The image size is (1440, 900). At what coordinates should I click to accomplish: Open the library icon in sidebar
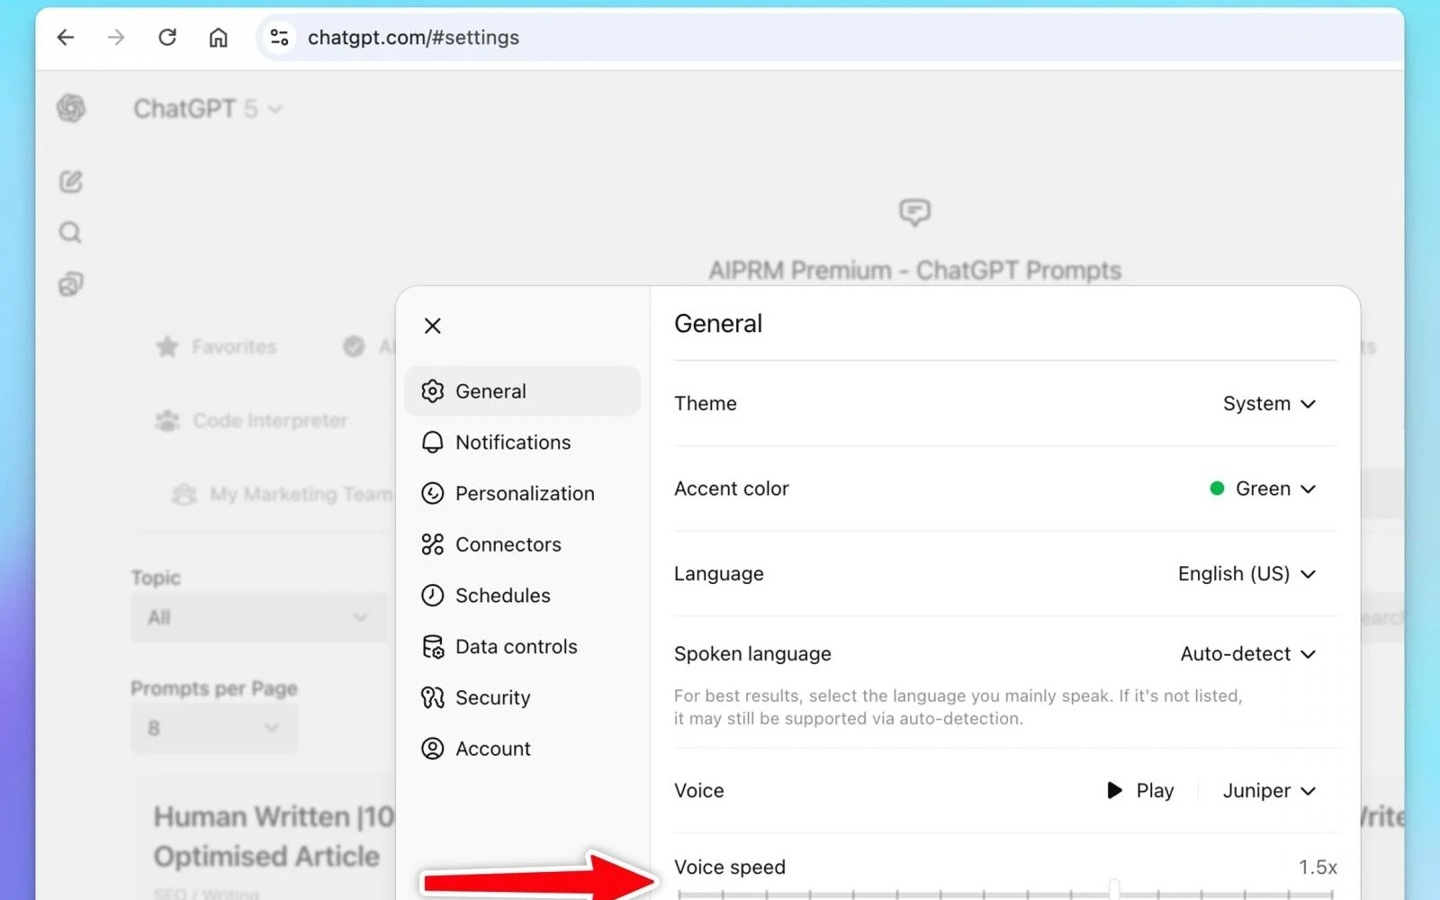(x=70, y=284)
